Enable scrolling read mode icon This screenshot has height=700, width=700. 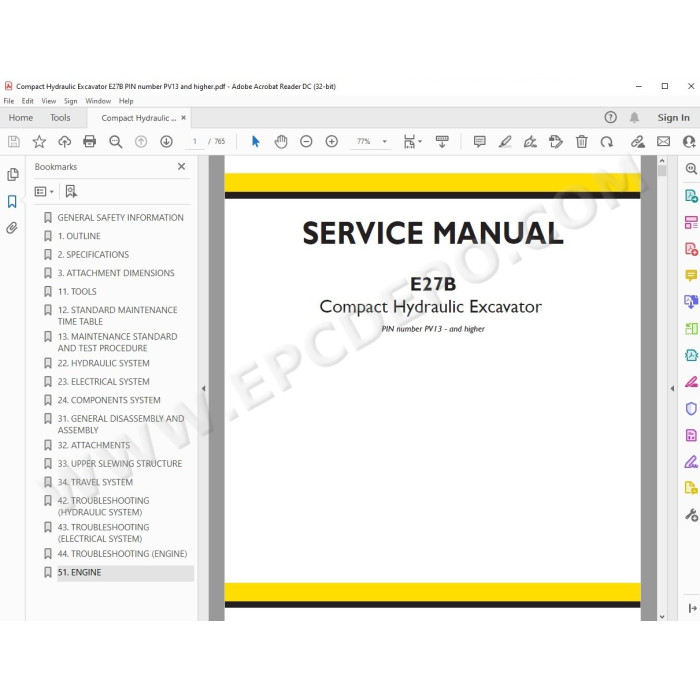[442, 142]
